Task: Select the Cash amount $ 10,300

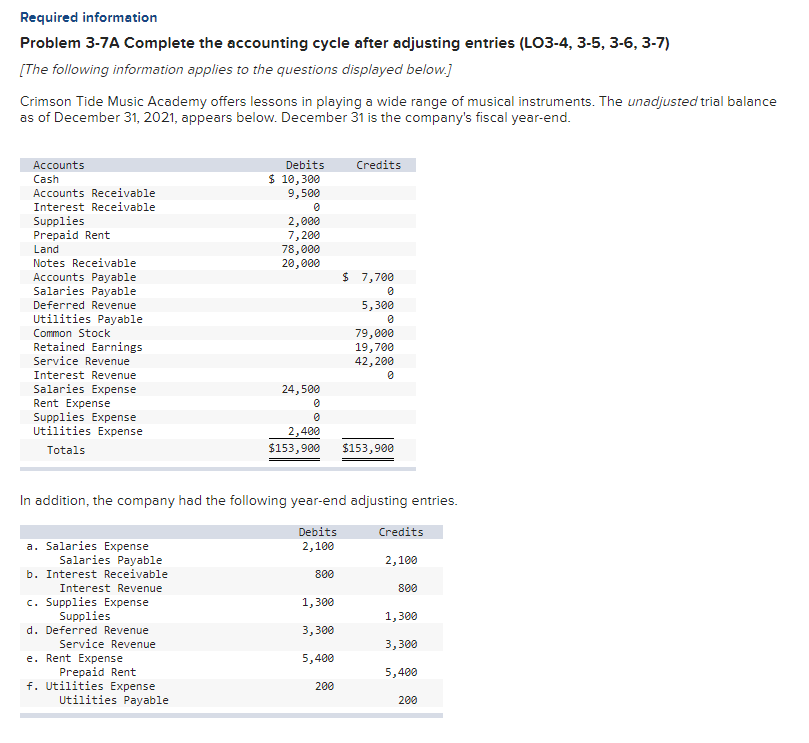Action: tap(294, 179)
